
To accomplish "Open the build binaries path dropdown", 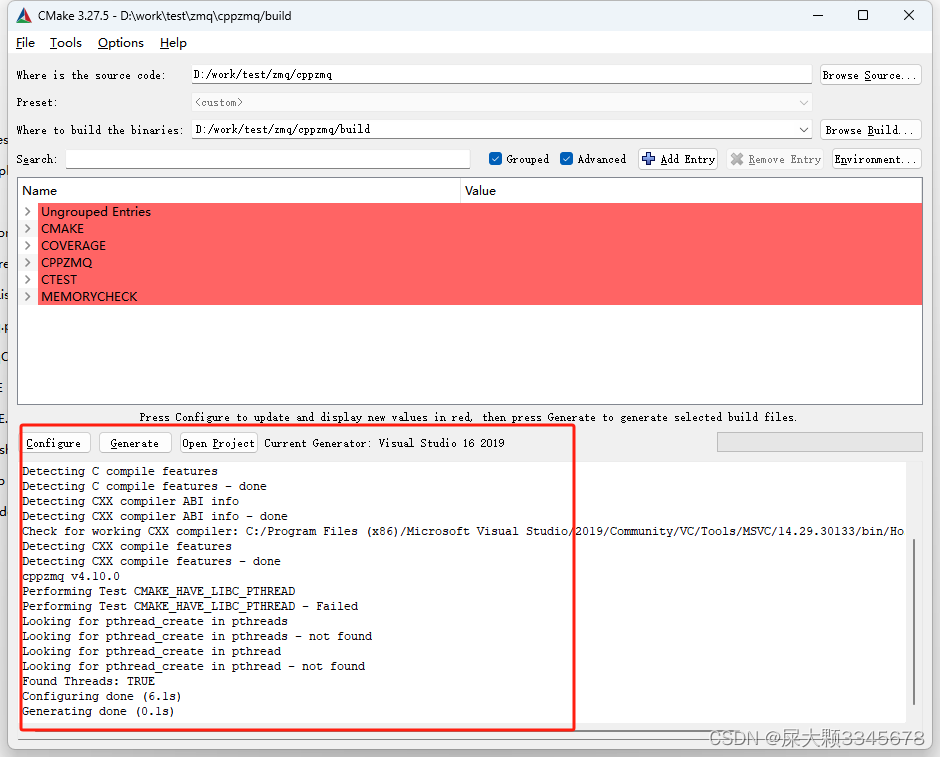I will tap(804, 129).
